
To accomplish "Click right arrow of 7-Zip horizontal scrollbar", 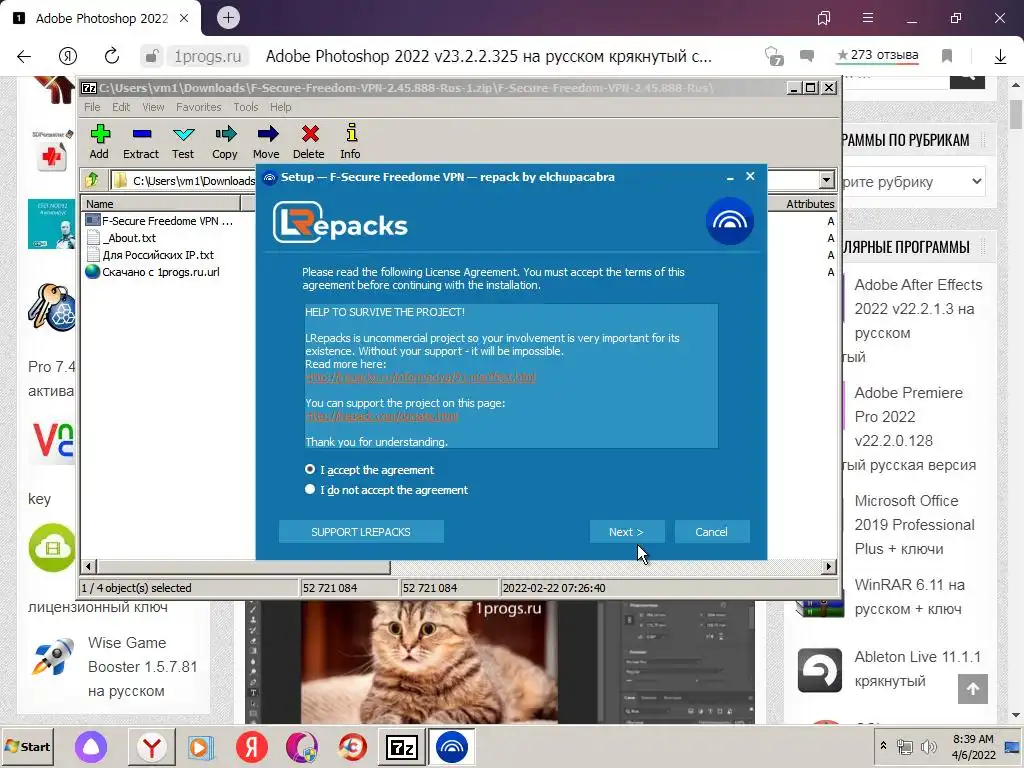I will (829, 566).
